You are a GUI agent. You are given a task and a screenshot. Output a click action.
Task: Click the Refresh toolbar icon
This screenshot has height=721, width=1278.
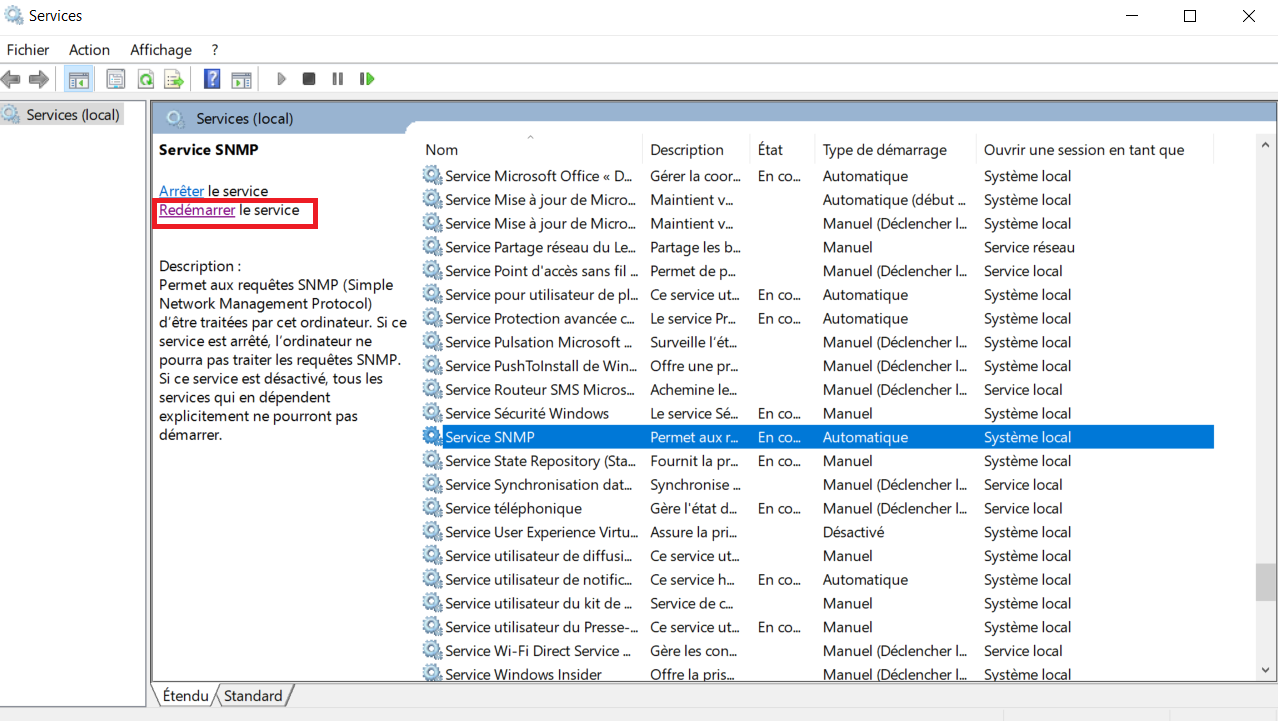(x=145, y=79)
